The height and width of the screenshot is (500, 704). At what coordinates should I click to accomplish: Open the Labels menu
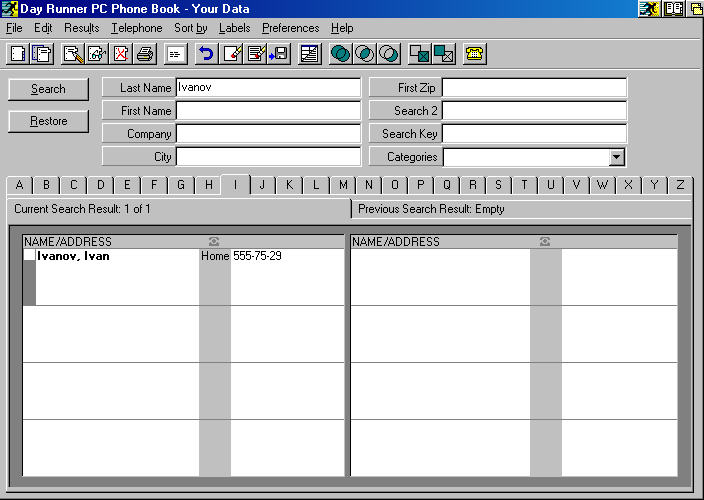point(234,28)
